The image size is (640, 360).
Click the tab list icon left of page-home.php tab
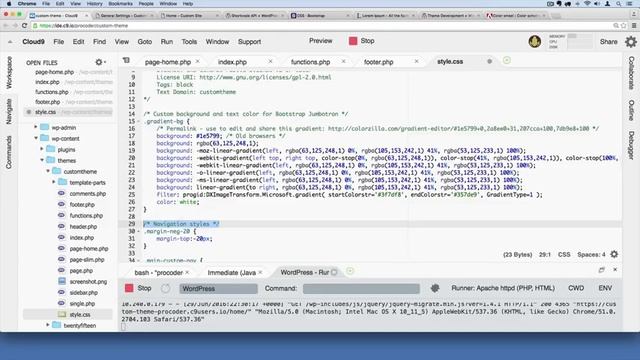click(126, 60)
